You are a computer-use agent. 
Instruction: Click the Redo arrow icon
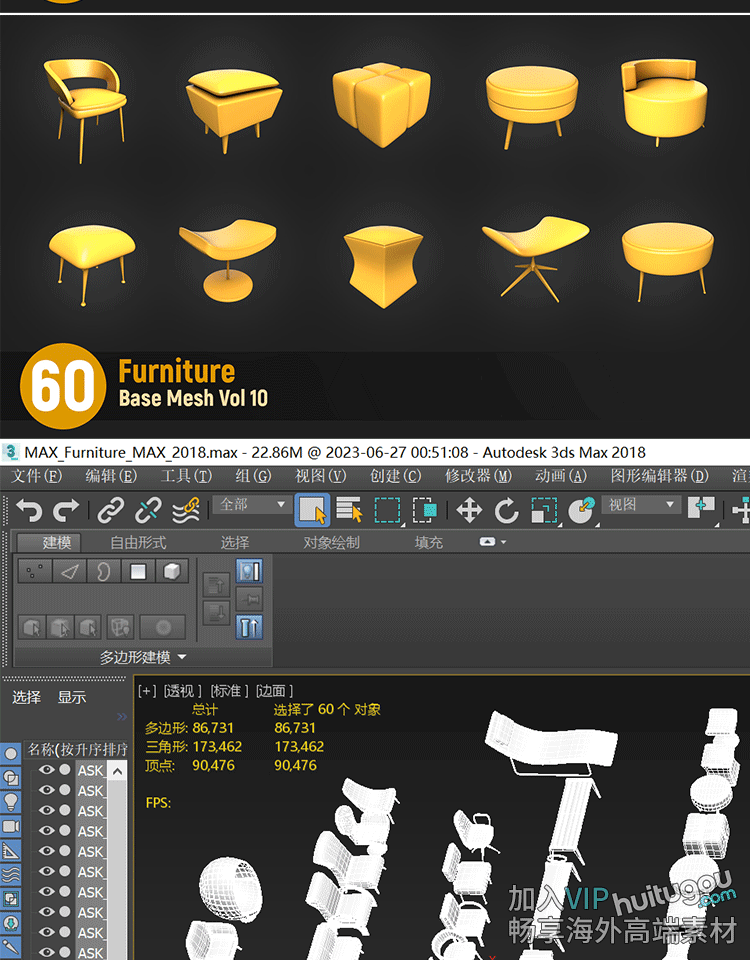66,510
